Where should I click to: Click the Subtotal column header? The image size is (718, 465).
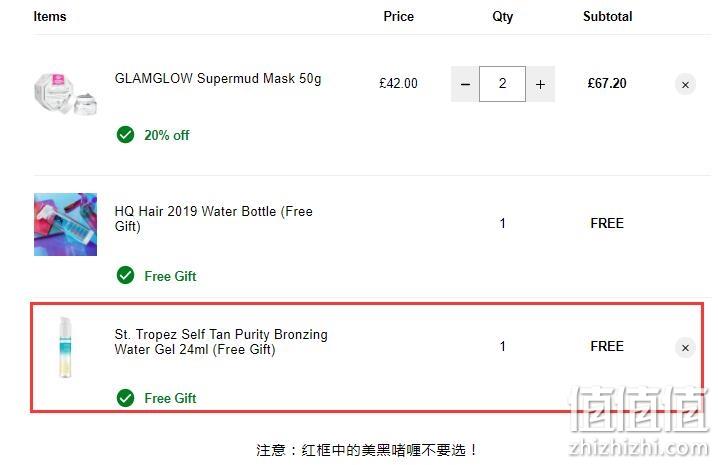tap(607, 16)
